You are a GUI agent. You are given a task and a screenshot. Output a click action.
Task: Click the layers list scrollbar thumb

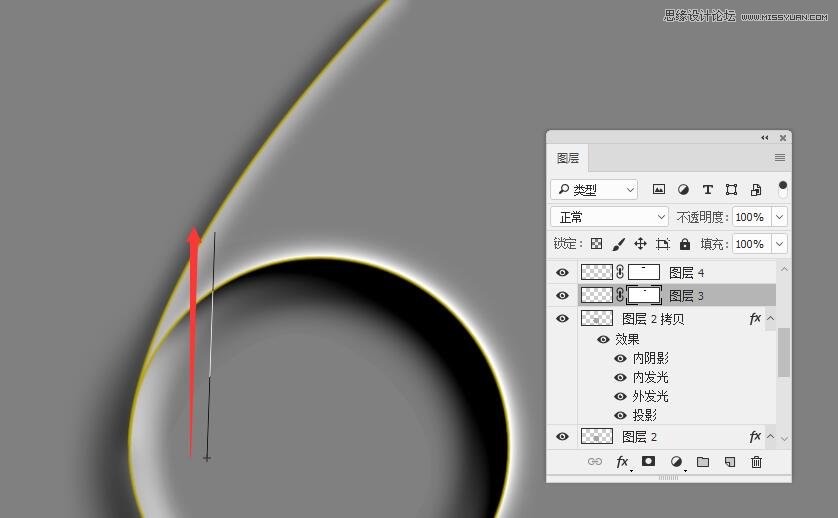(783, 353)
